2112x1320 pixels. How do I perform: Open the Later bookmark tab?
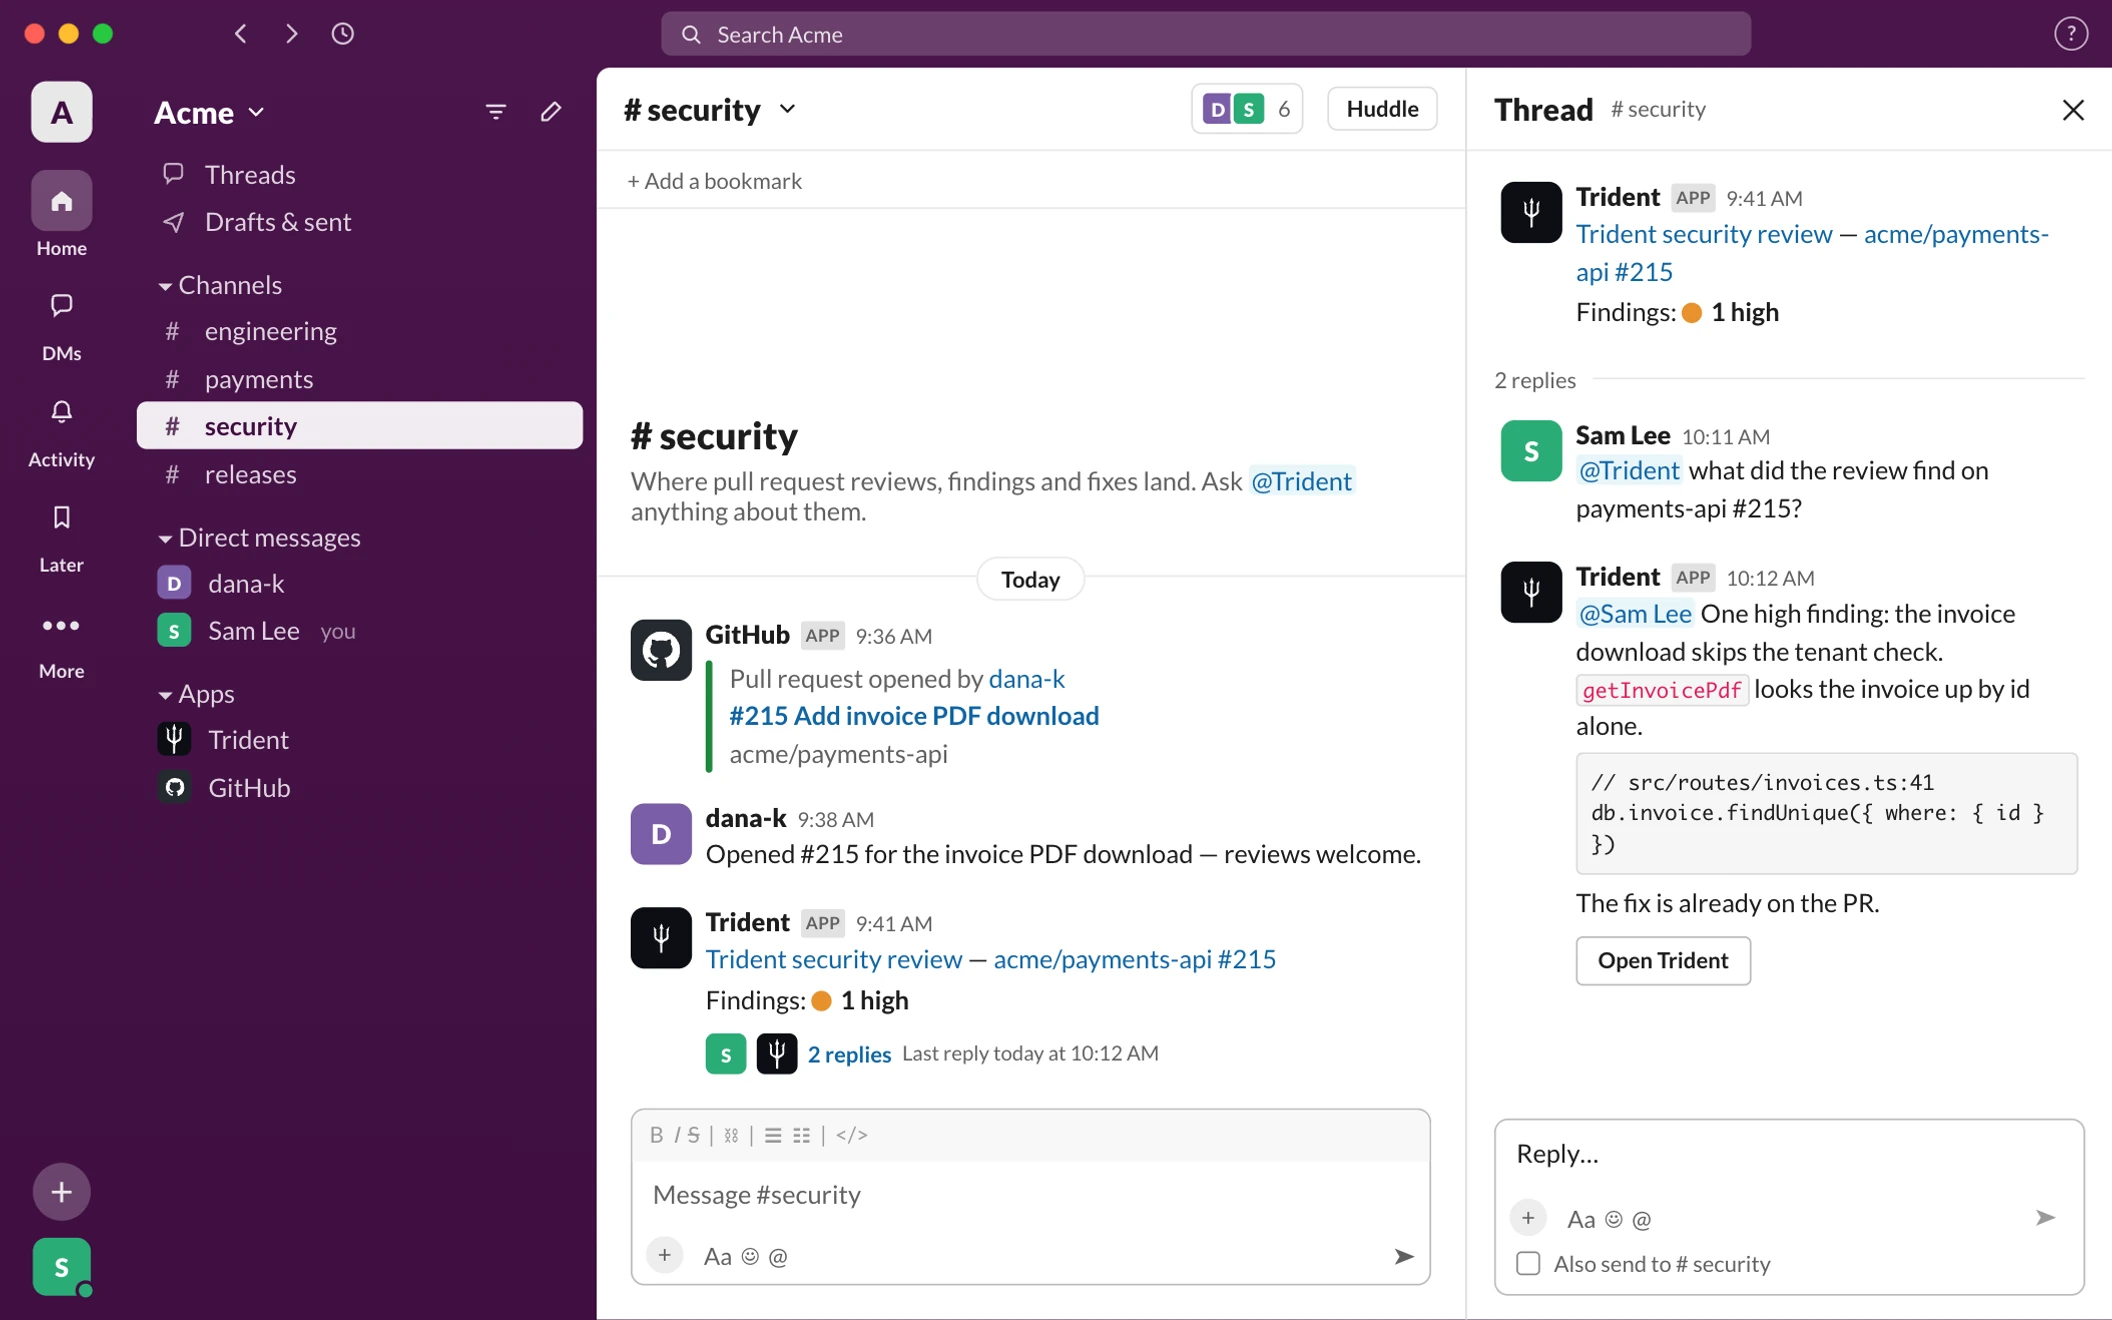tap(61, 539)
